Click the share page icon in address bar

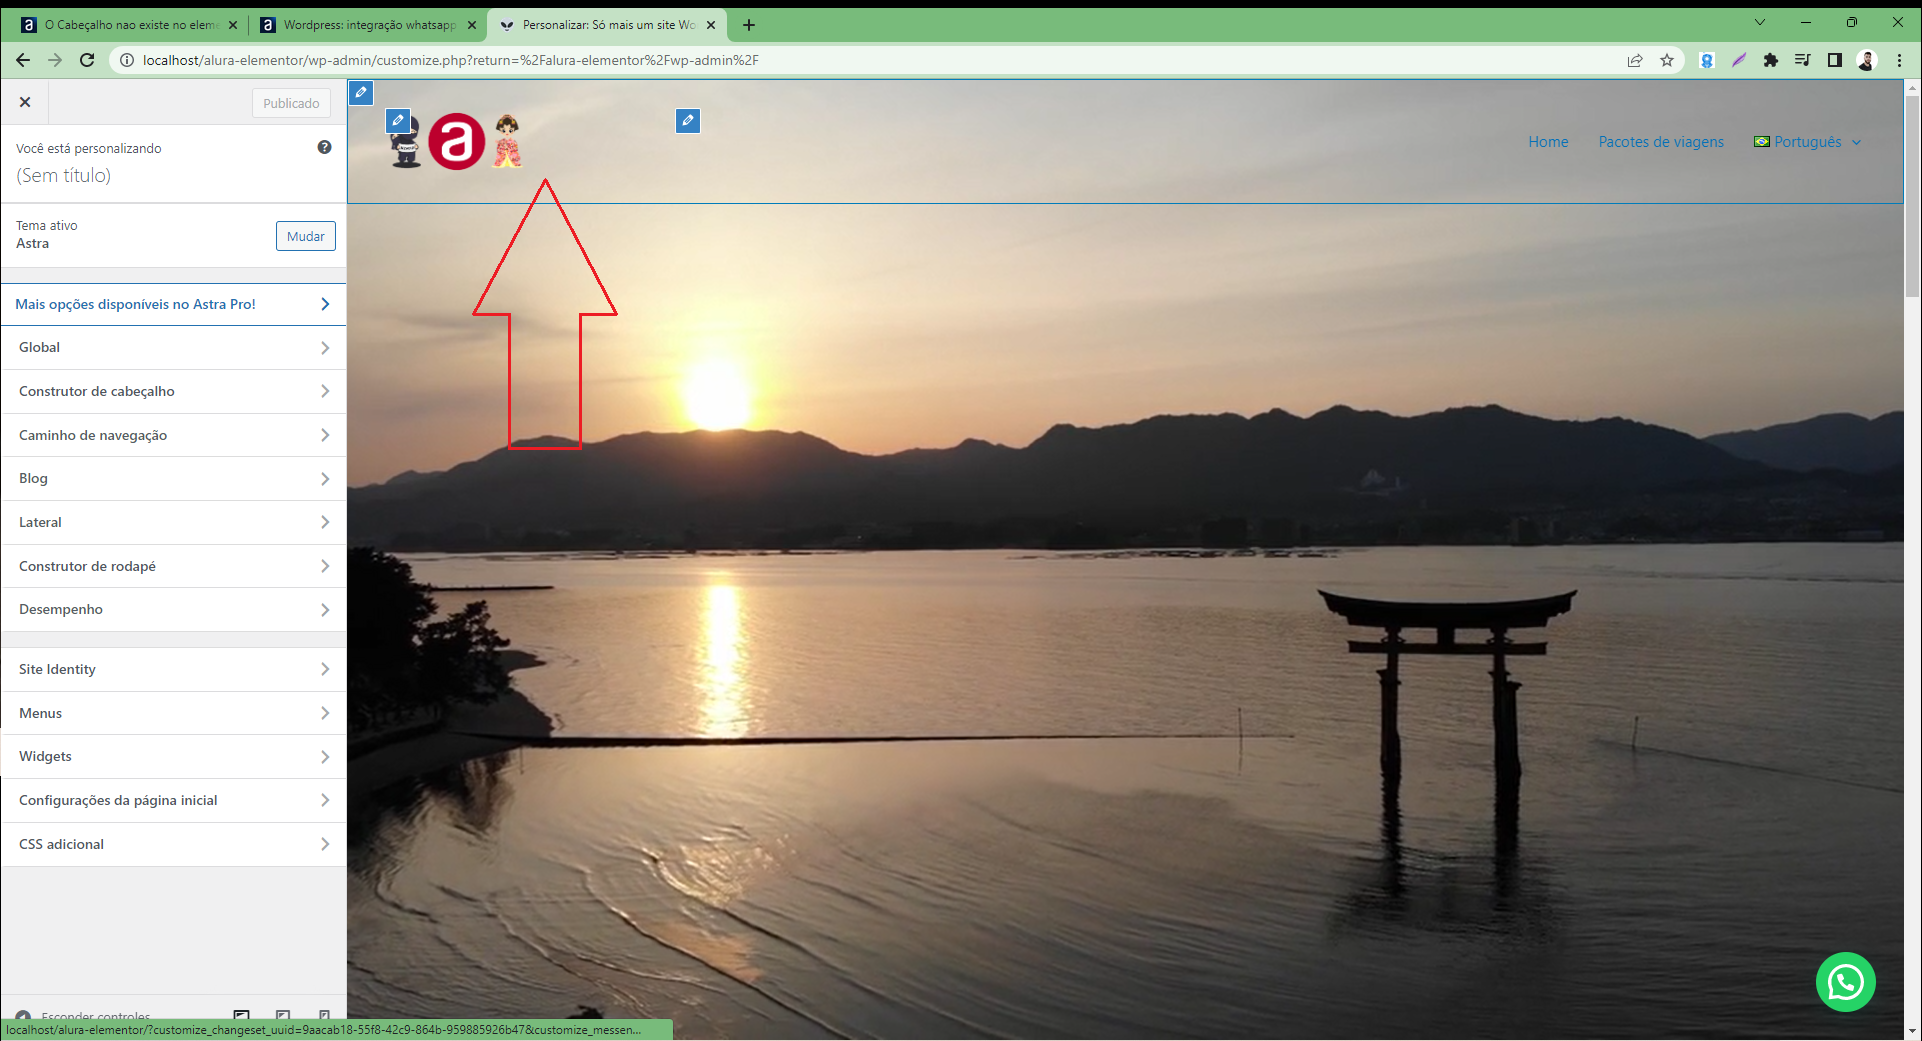pos(1635,60)
